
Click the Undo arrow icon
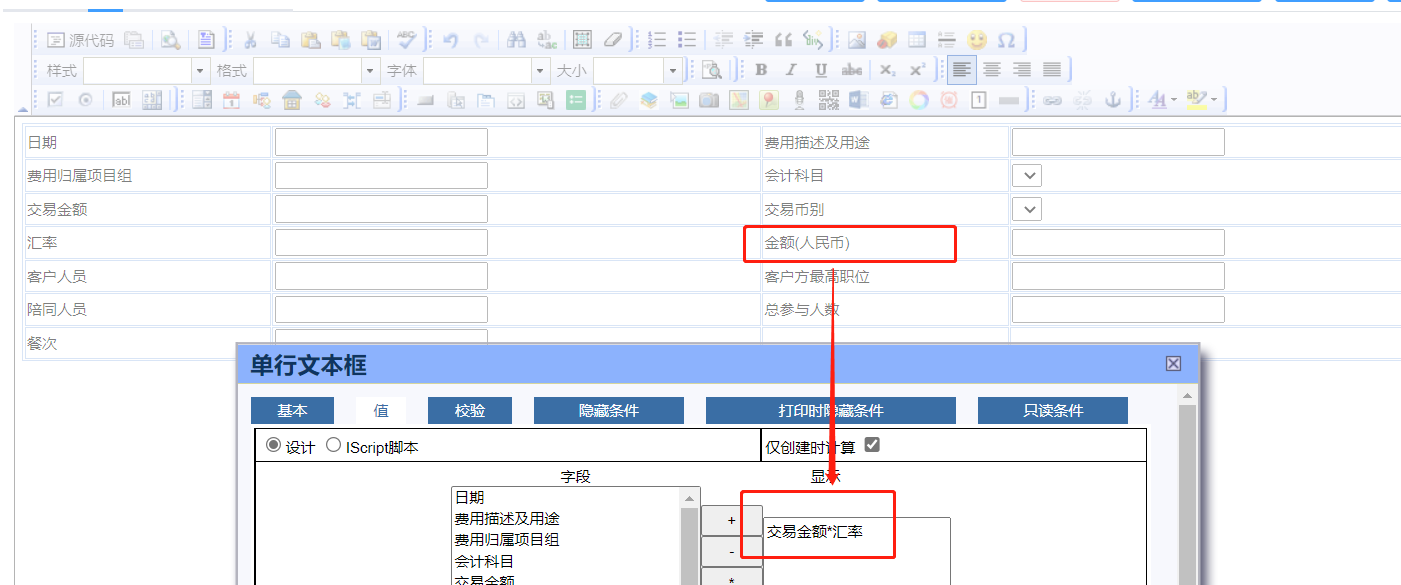click(x=451, y=40)
